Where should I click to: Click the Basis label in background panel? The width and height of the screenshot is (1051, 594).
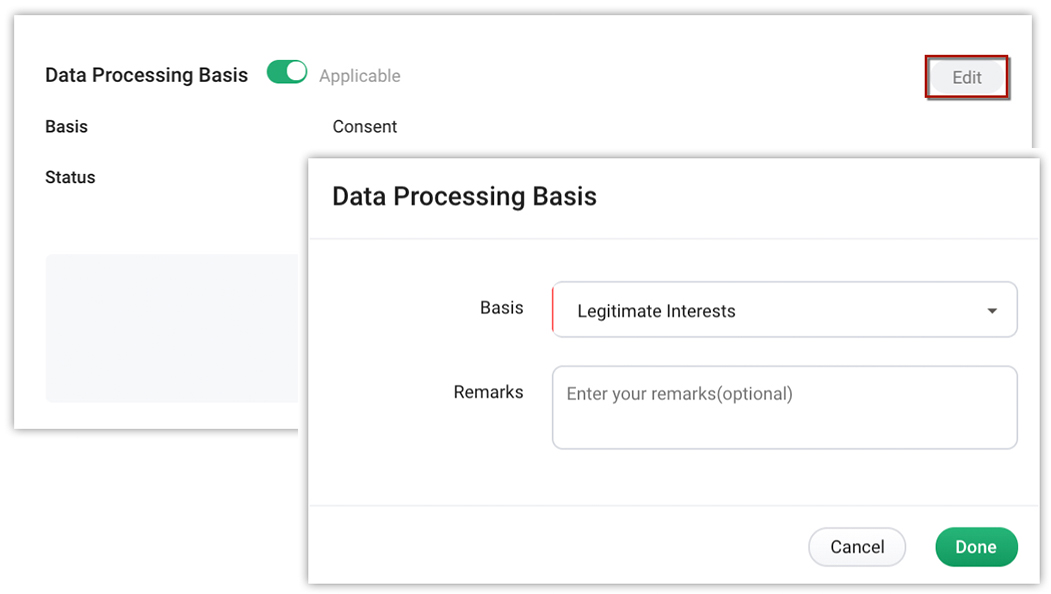(66, 127)
